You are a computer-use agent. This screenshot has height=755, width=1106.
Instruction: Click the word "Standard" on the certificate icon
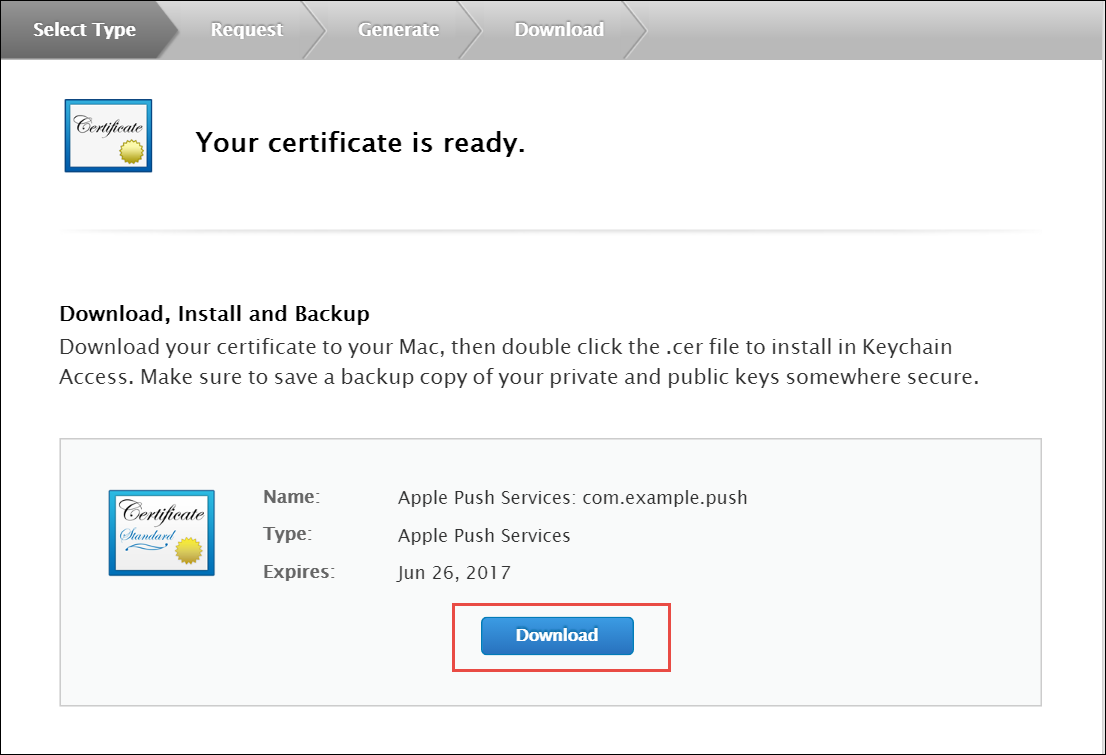click(x=146, y=537)
